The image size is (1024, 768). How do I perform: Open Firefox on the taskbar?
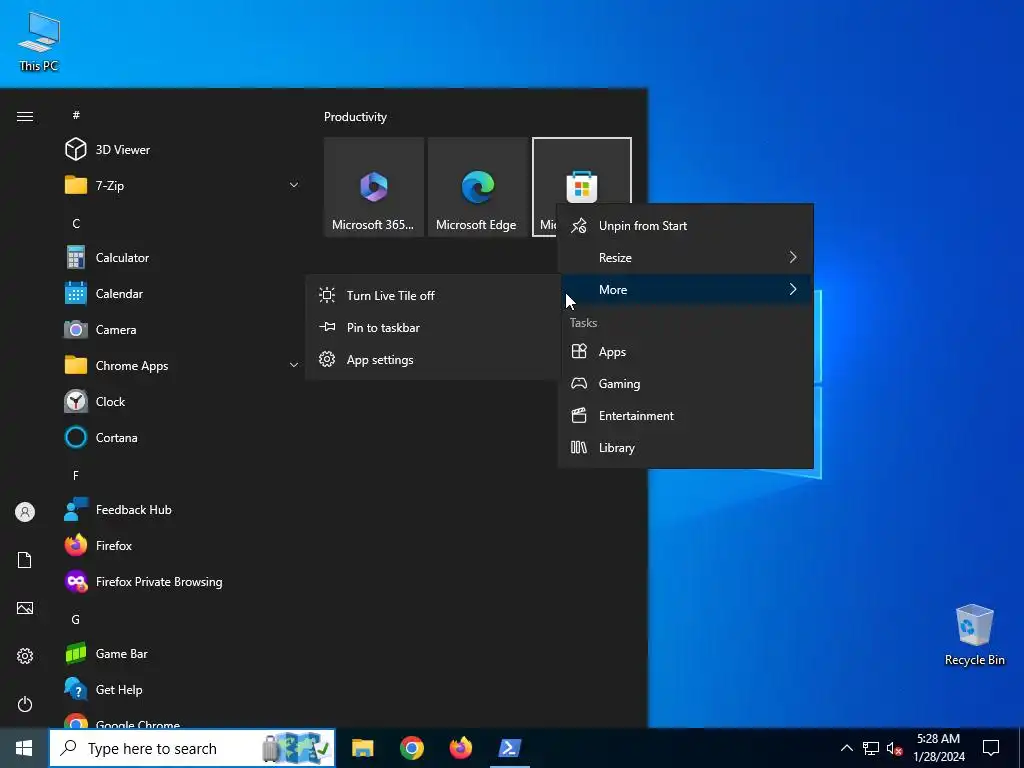[x=460, y=748]
